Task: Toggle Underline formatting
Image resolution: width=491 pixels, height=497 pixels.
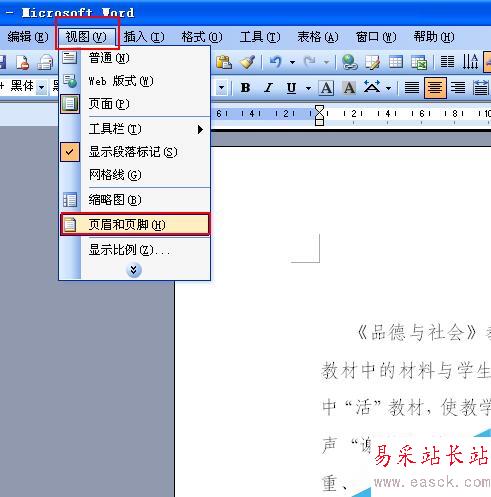Action: [x=291, y=88]
